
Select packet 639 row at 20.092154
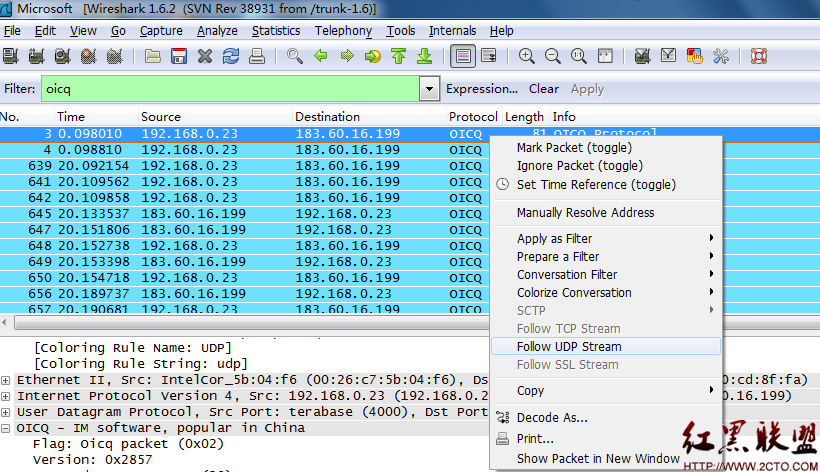245,166
